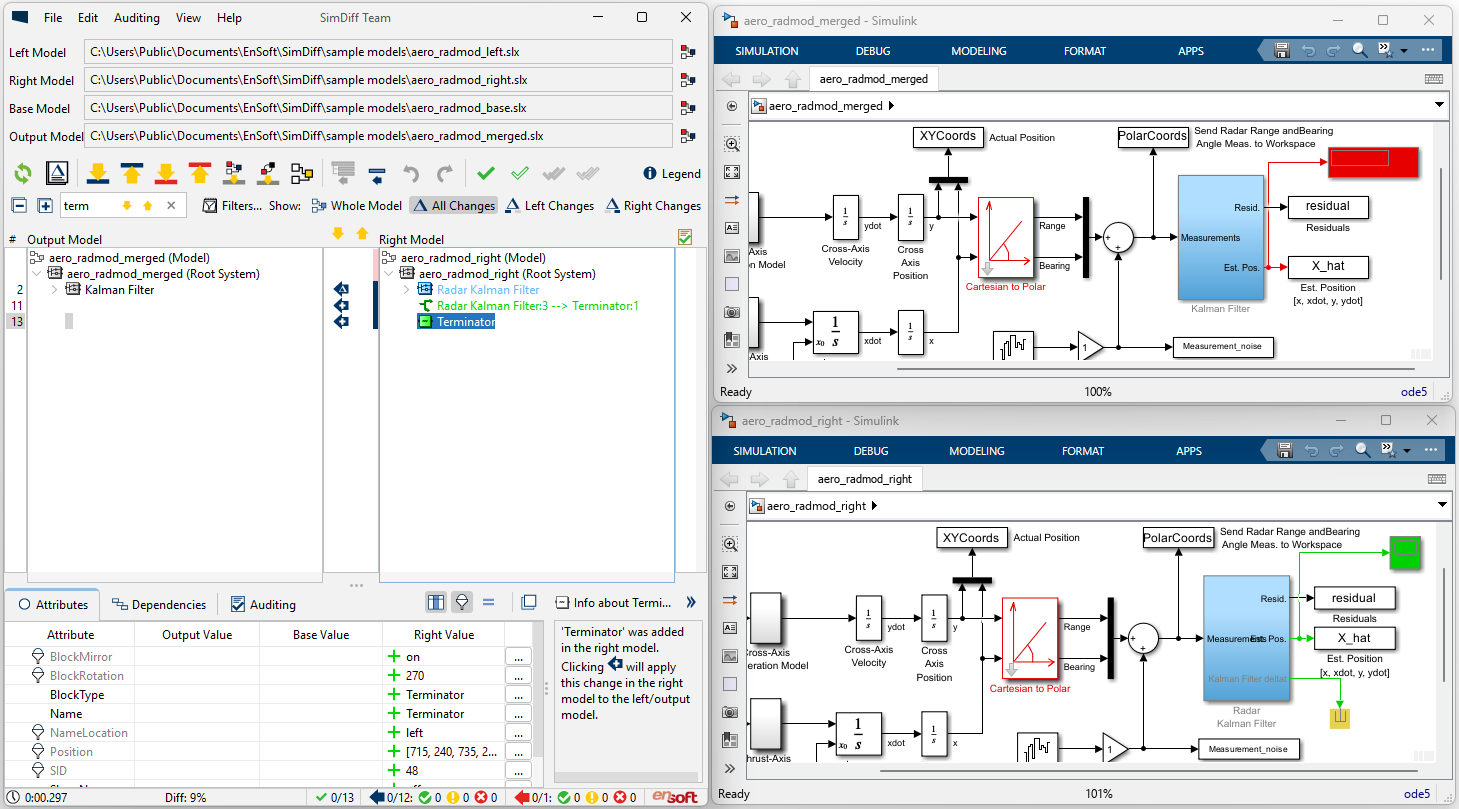Browse for the Left Model file

click(x=688, y=52)
